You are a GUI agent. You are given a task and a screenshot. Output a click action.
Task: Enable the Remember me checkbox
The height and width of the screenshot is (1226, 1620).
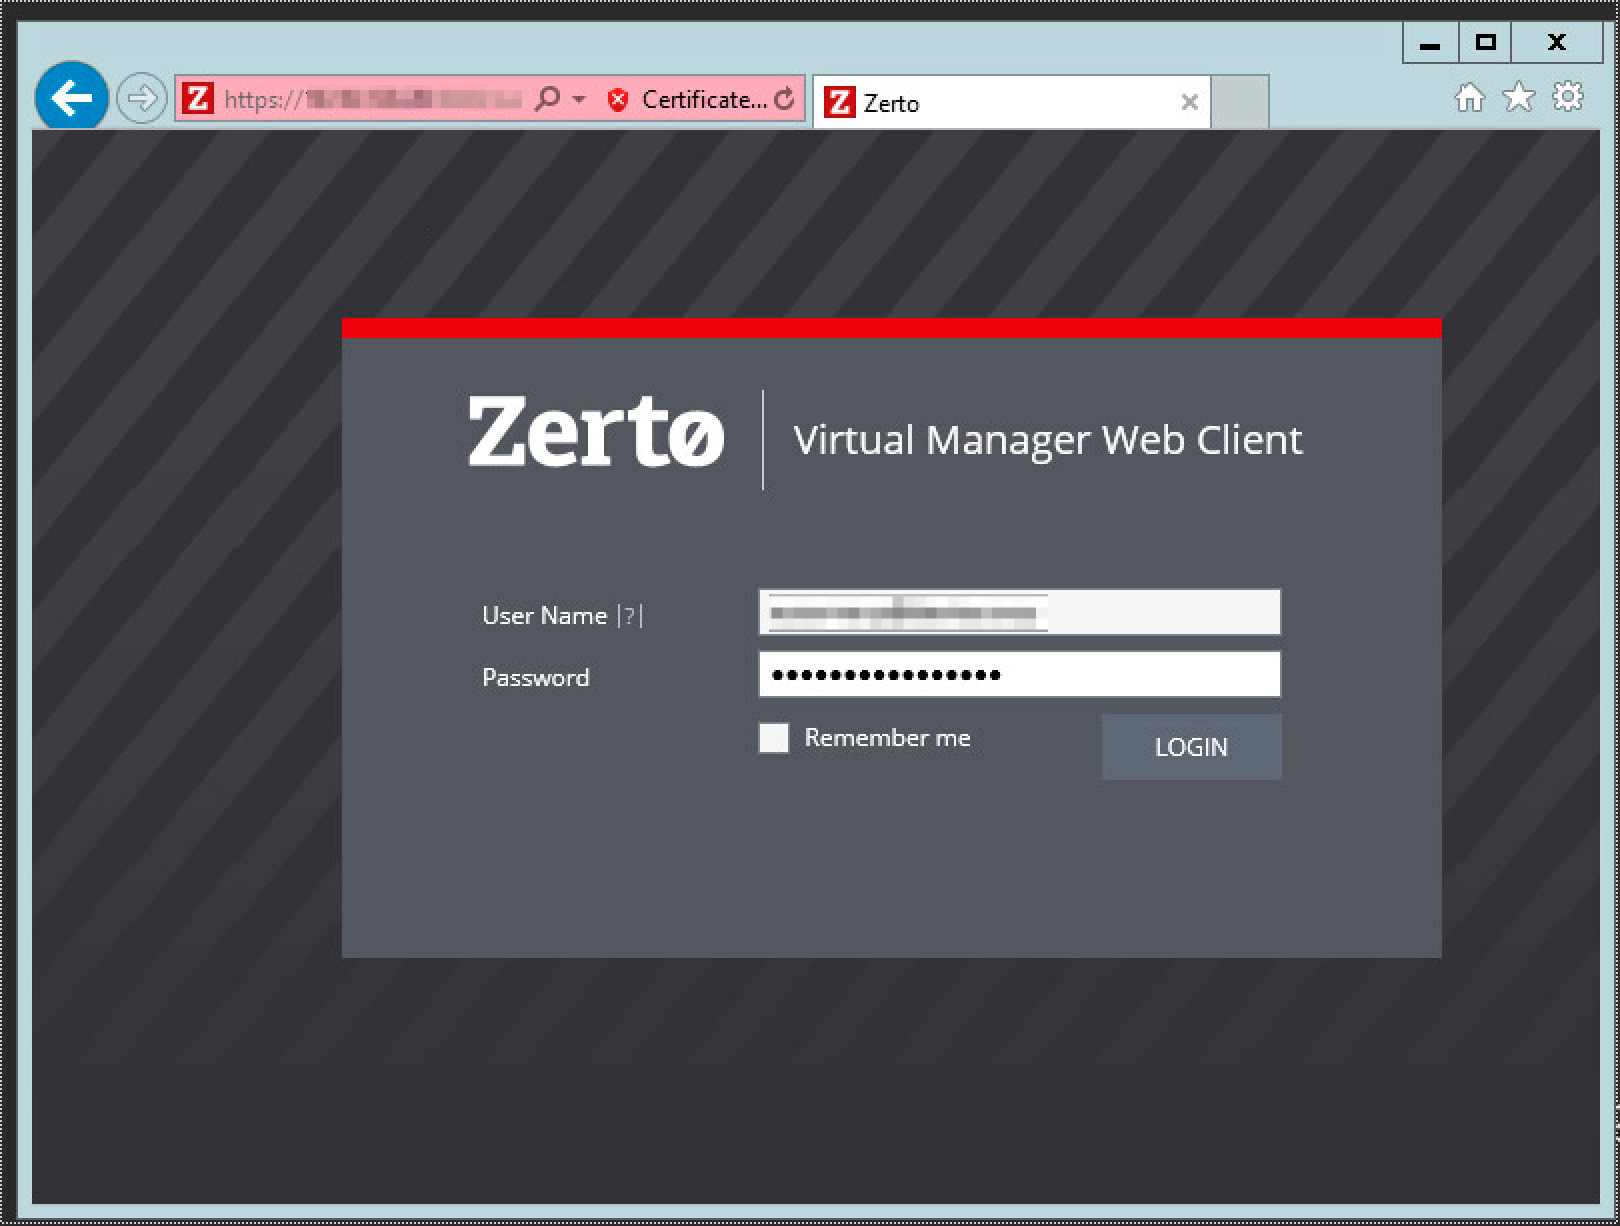pos(773,738)
